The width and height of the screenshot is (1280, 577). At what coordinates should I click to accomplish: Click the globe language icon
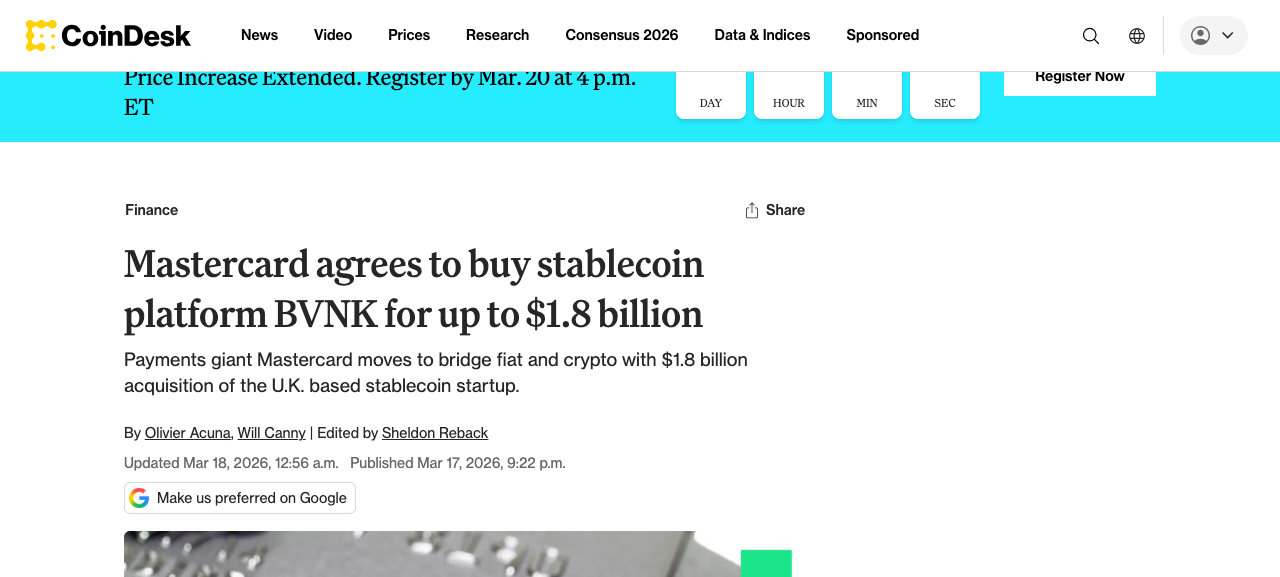[x=1137, y=36]
